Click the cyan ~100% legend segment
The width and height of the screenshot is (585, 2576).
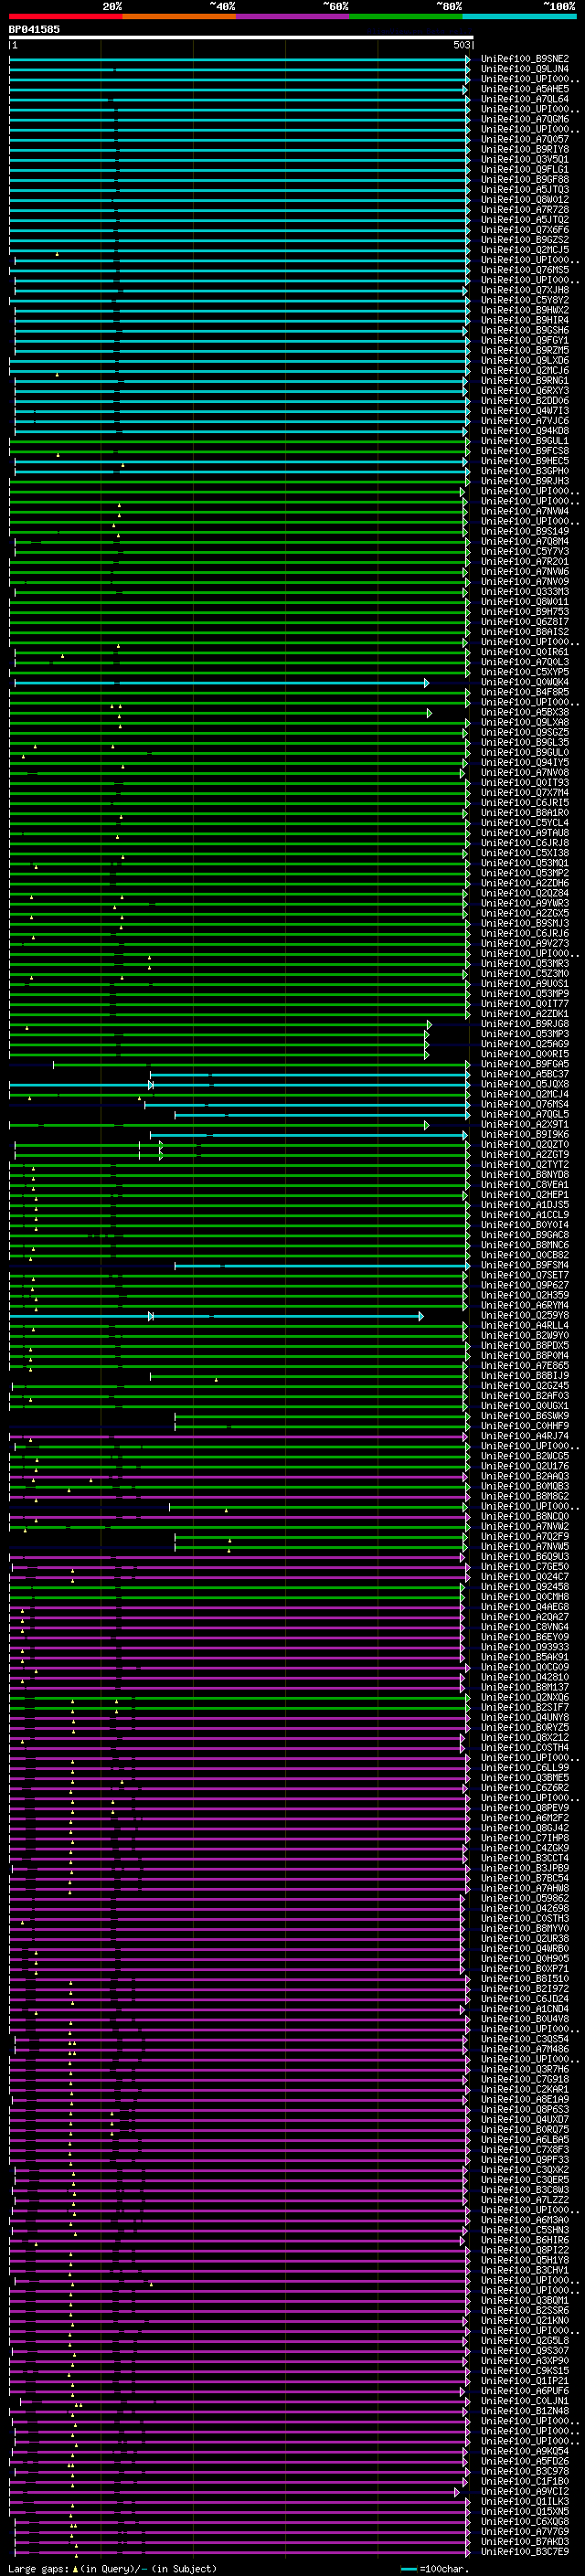(519, 16)
